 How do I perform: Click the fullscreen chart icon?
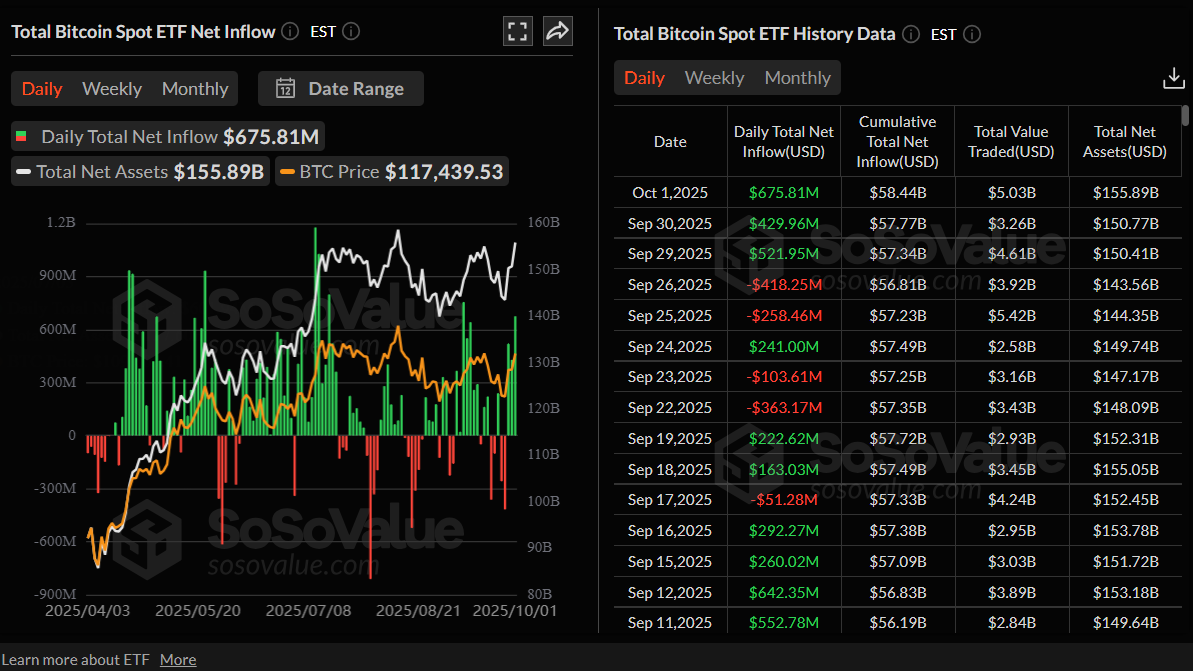517,31
